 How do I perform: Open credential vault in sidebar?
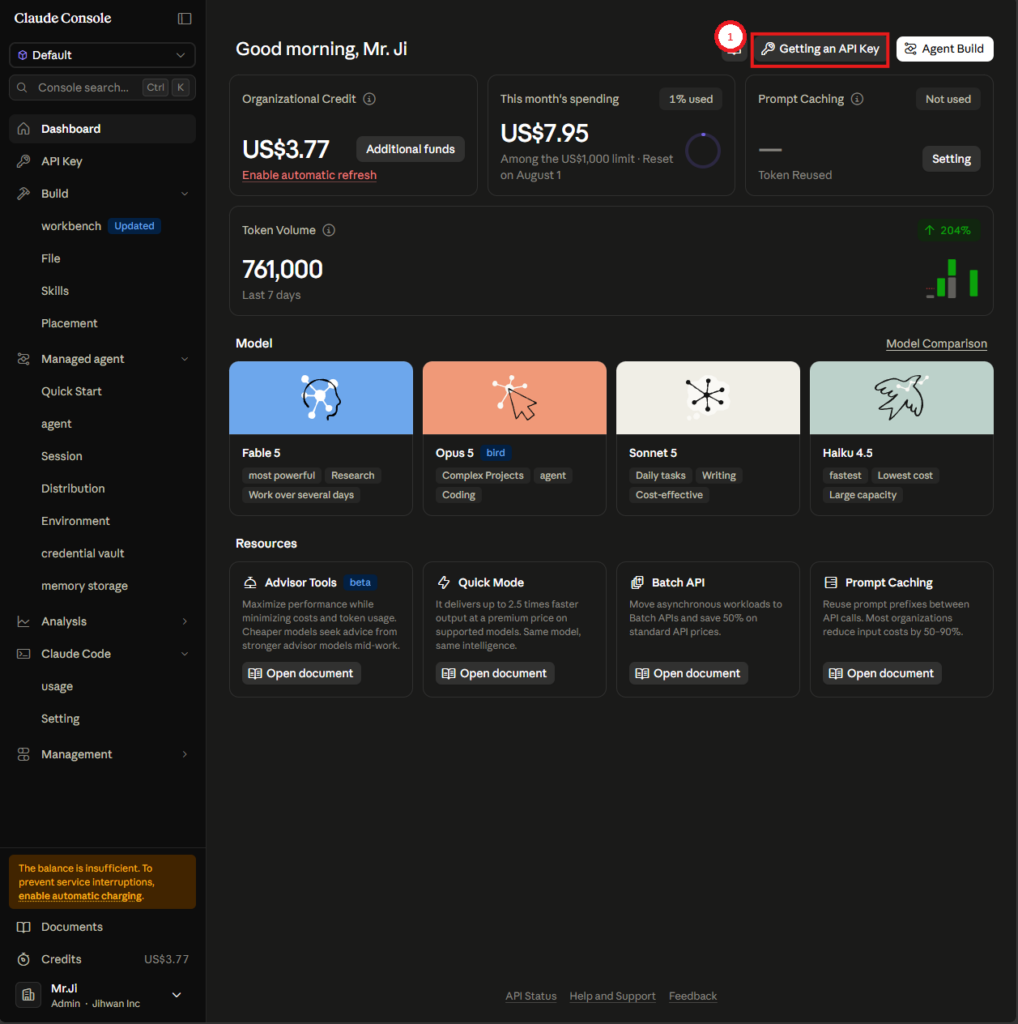point(82,553)
